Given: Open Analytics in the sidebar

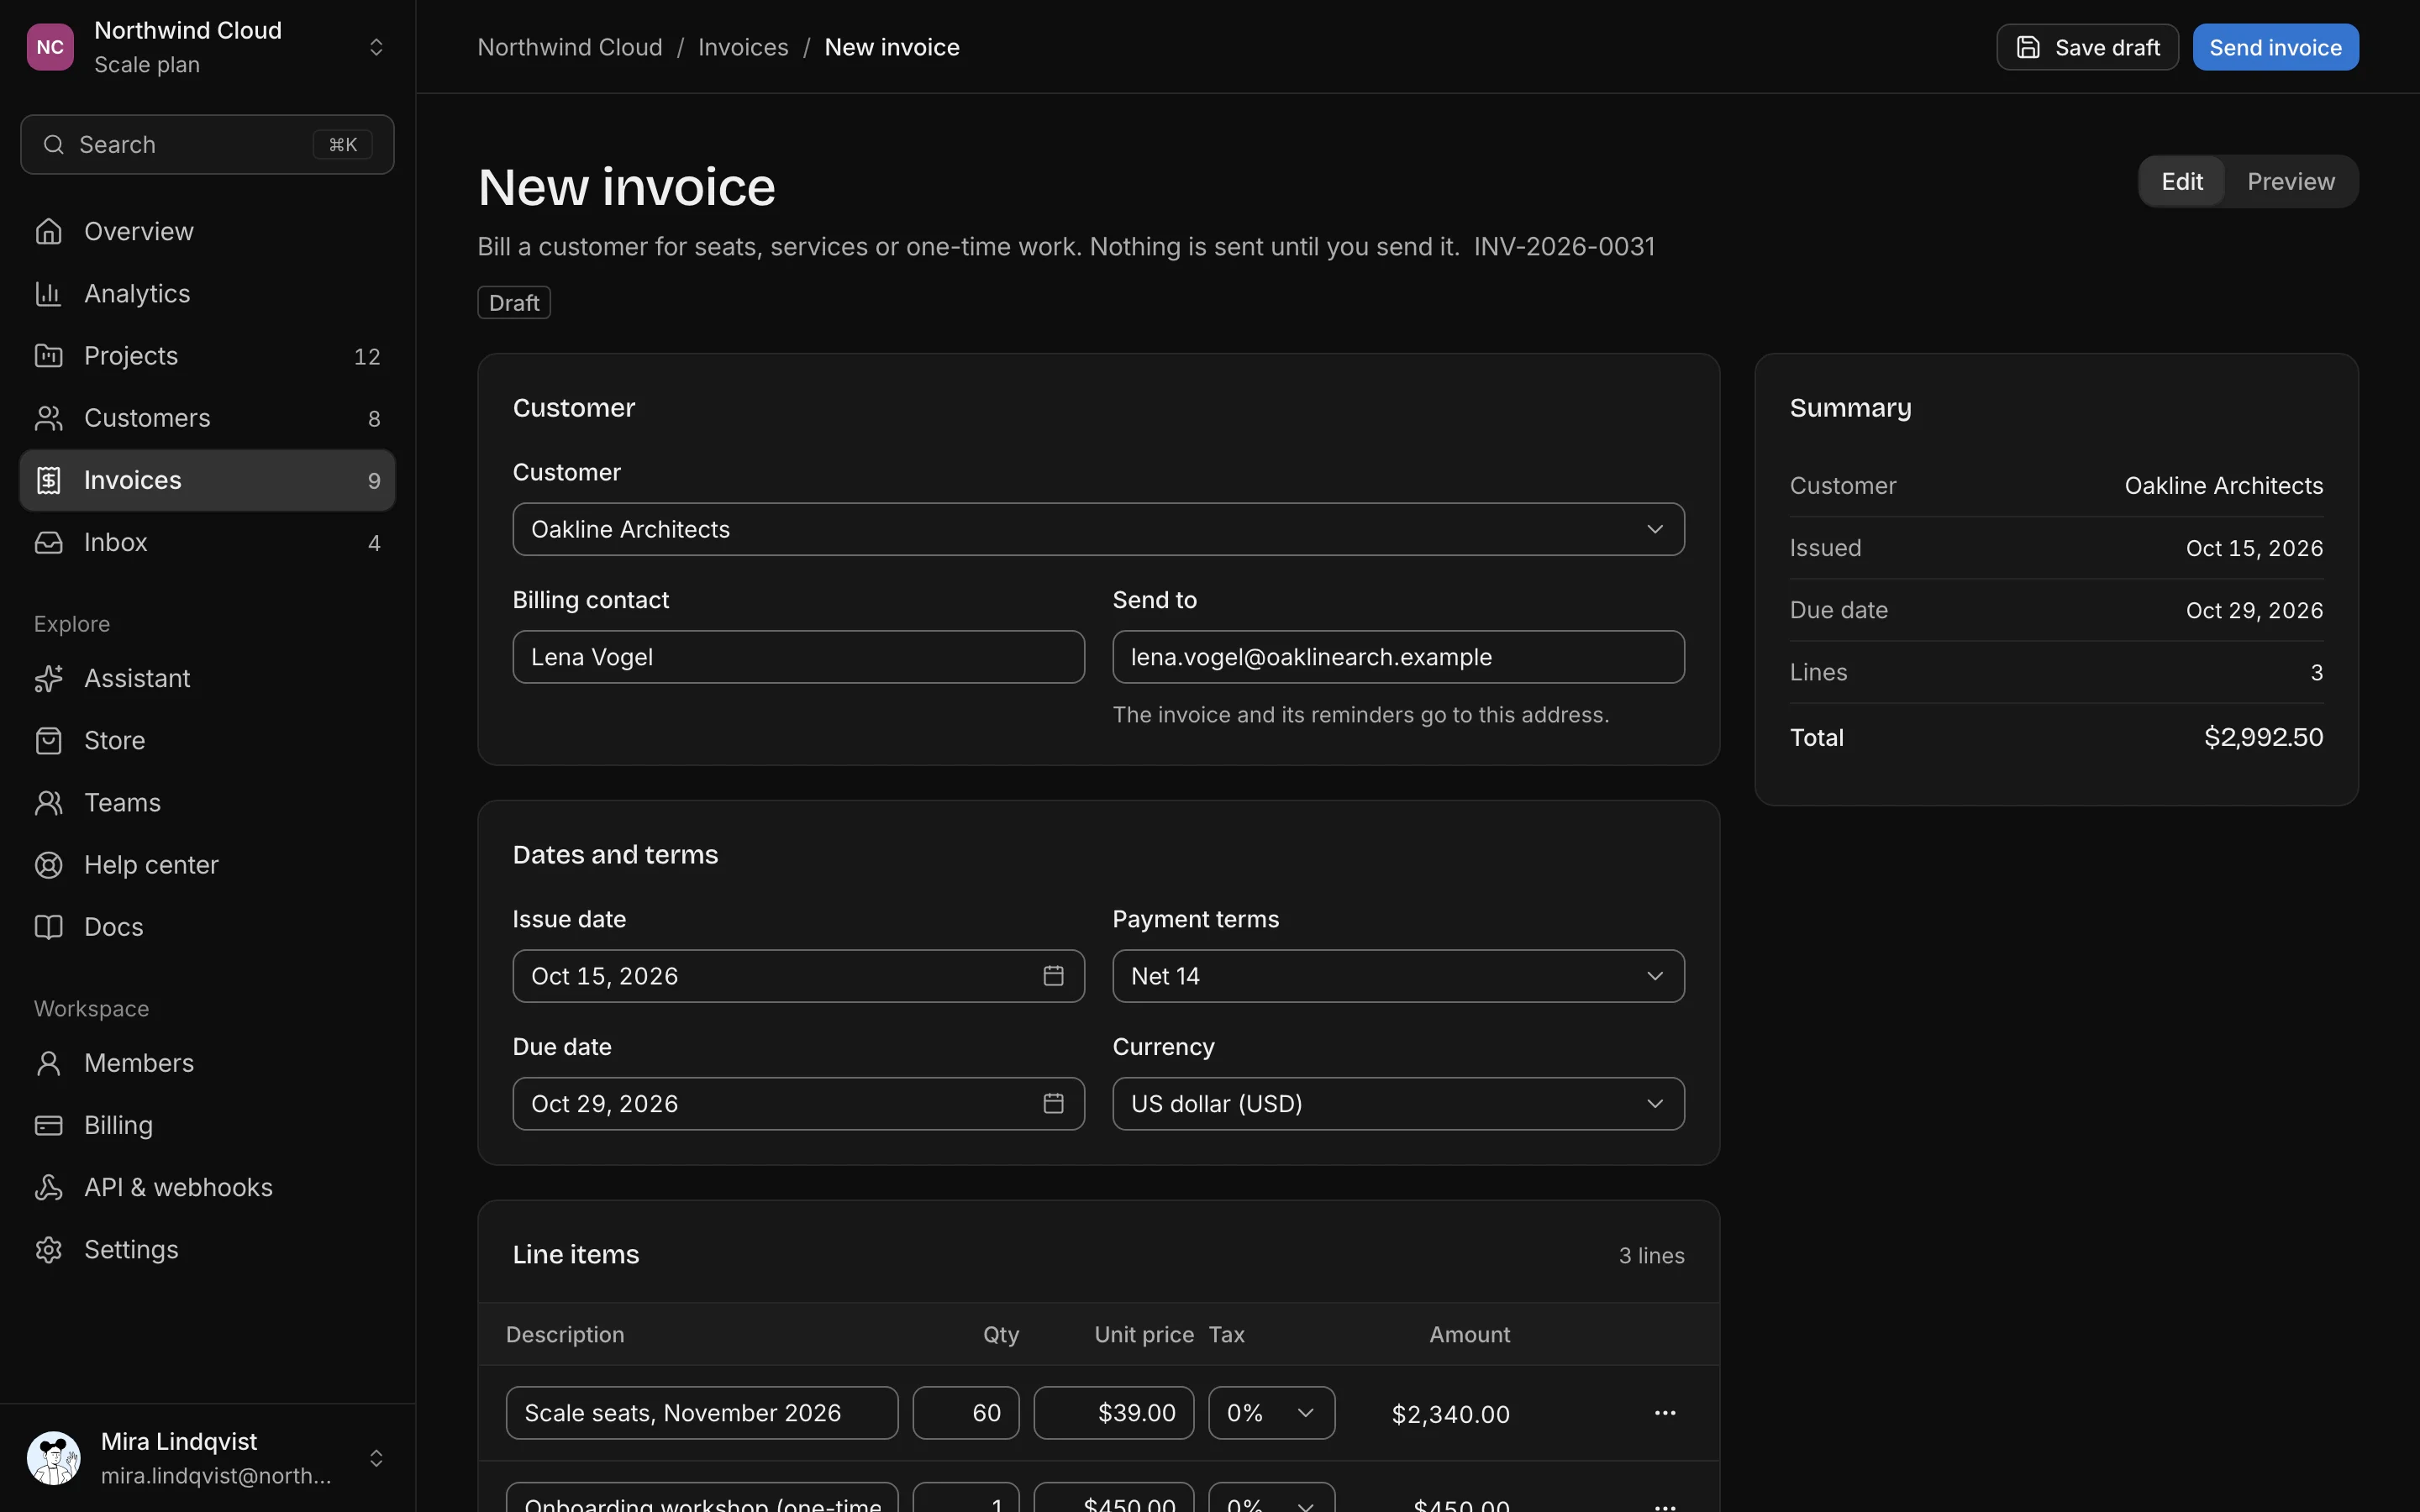Looking at the screenshot, I should click(207, 293).
